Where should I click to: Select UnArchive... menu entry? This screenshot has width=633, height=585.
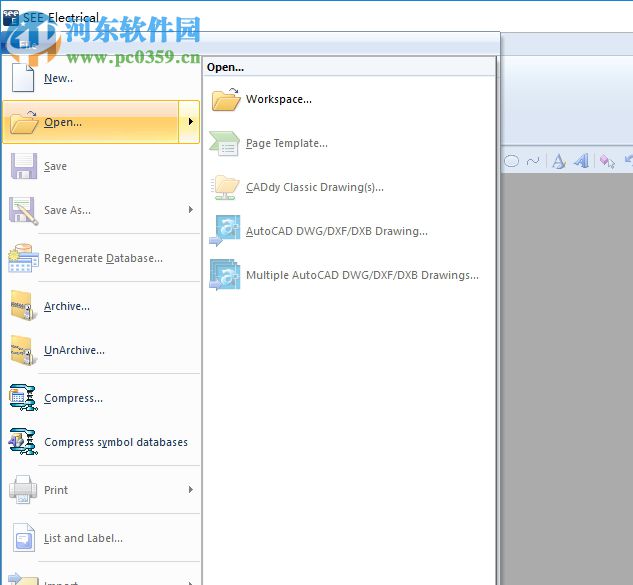pos(74,350)
